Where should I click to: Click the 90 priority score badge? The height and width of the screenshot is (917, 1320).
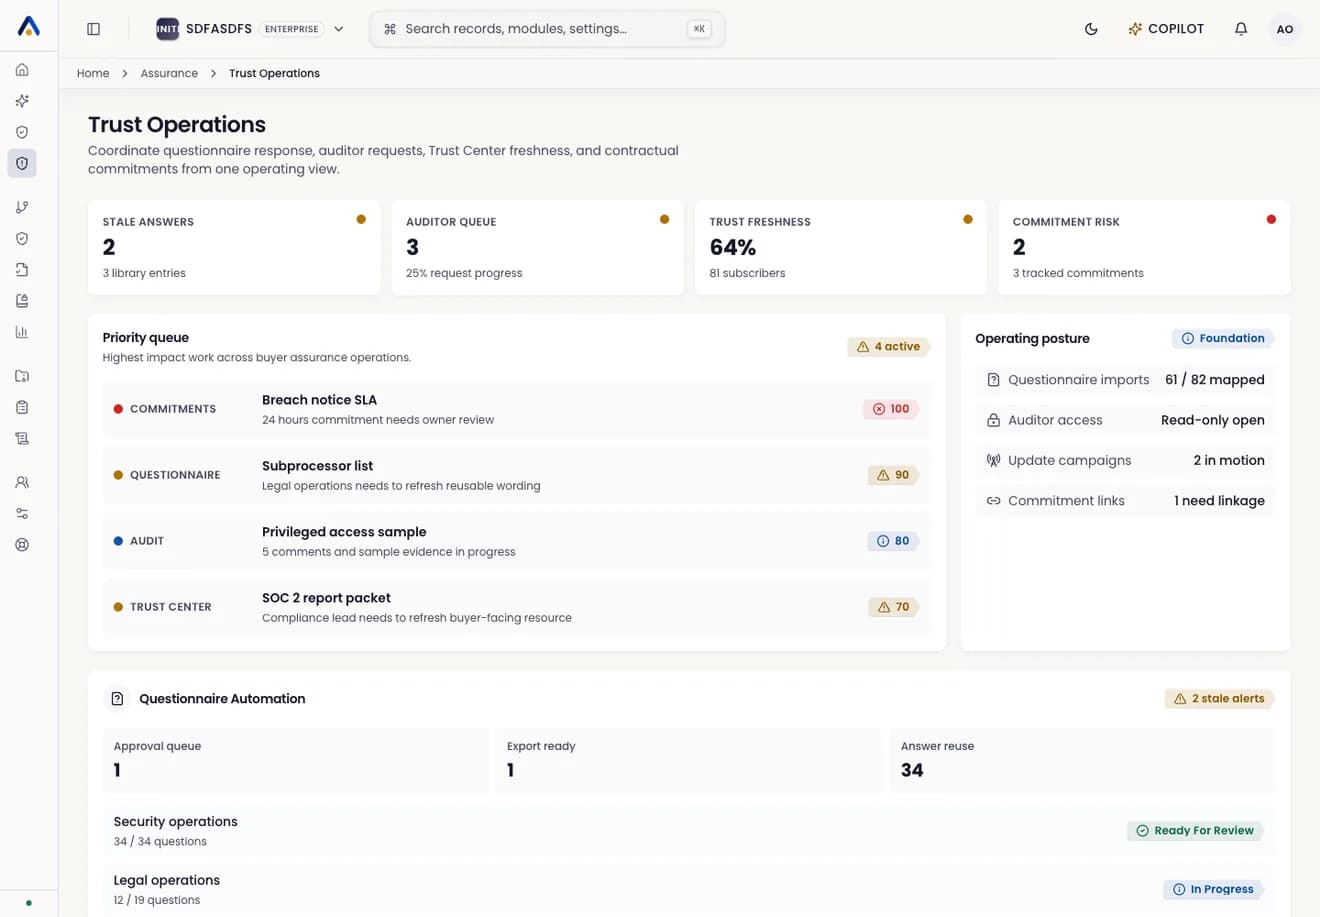click(893, 475)
